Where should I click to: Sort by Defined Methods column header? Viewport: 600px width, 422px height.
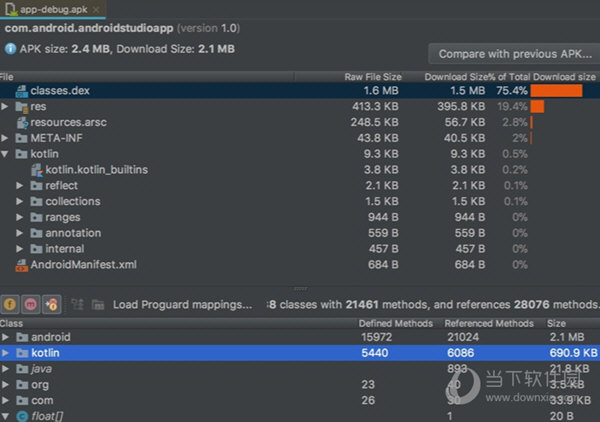point(396,324)
